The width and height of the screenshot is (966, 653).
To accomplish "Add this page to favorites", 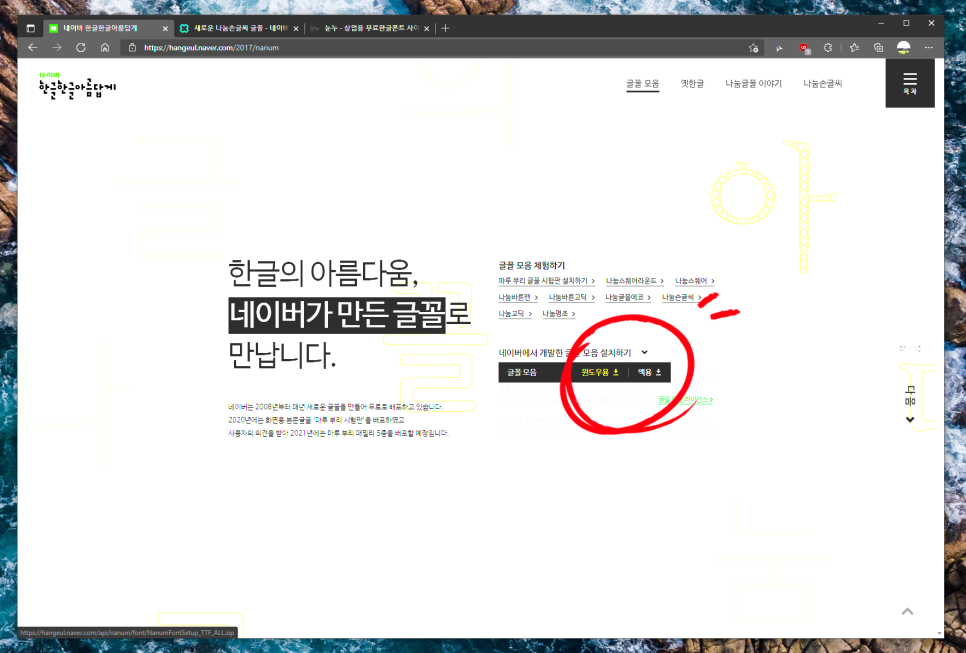I will point(753,47).
